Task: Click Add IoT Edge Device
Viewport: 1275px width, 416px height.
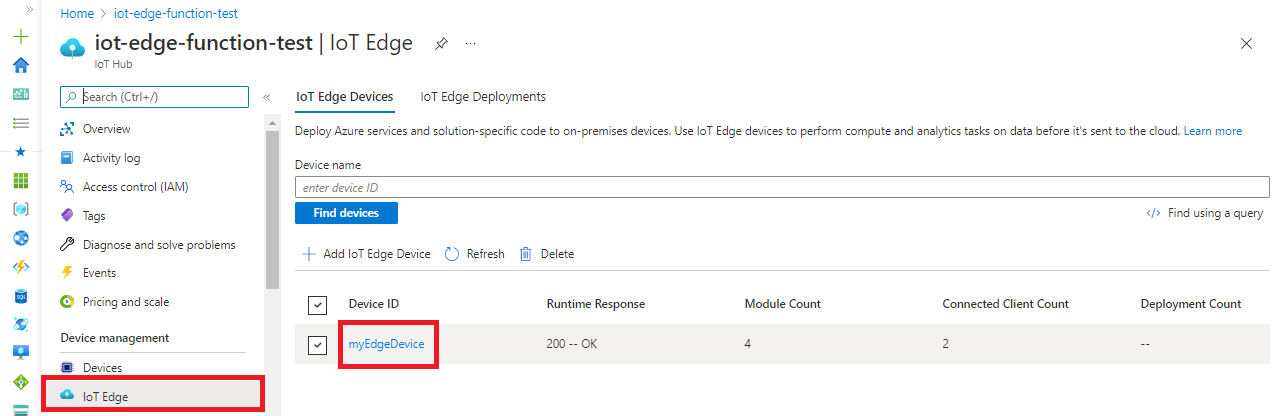Action: (x=366, y=254)
